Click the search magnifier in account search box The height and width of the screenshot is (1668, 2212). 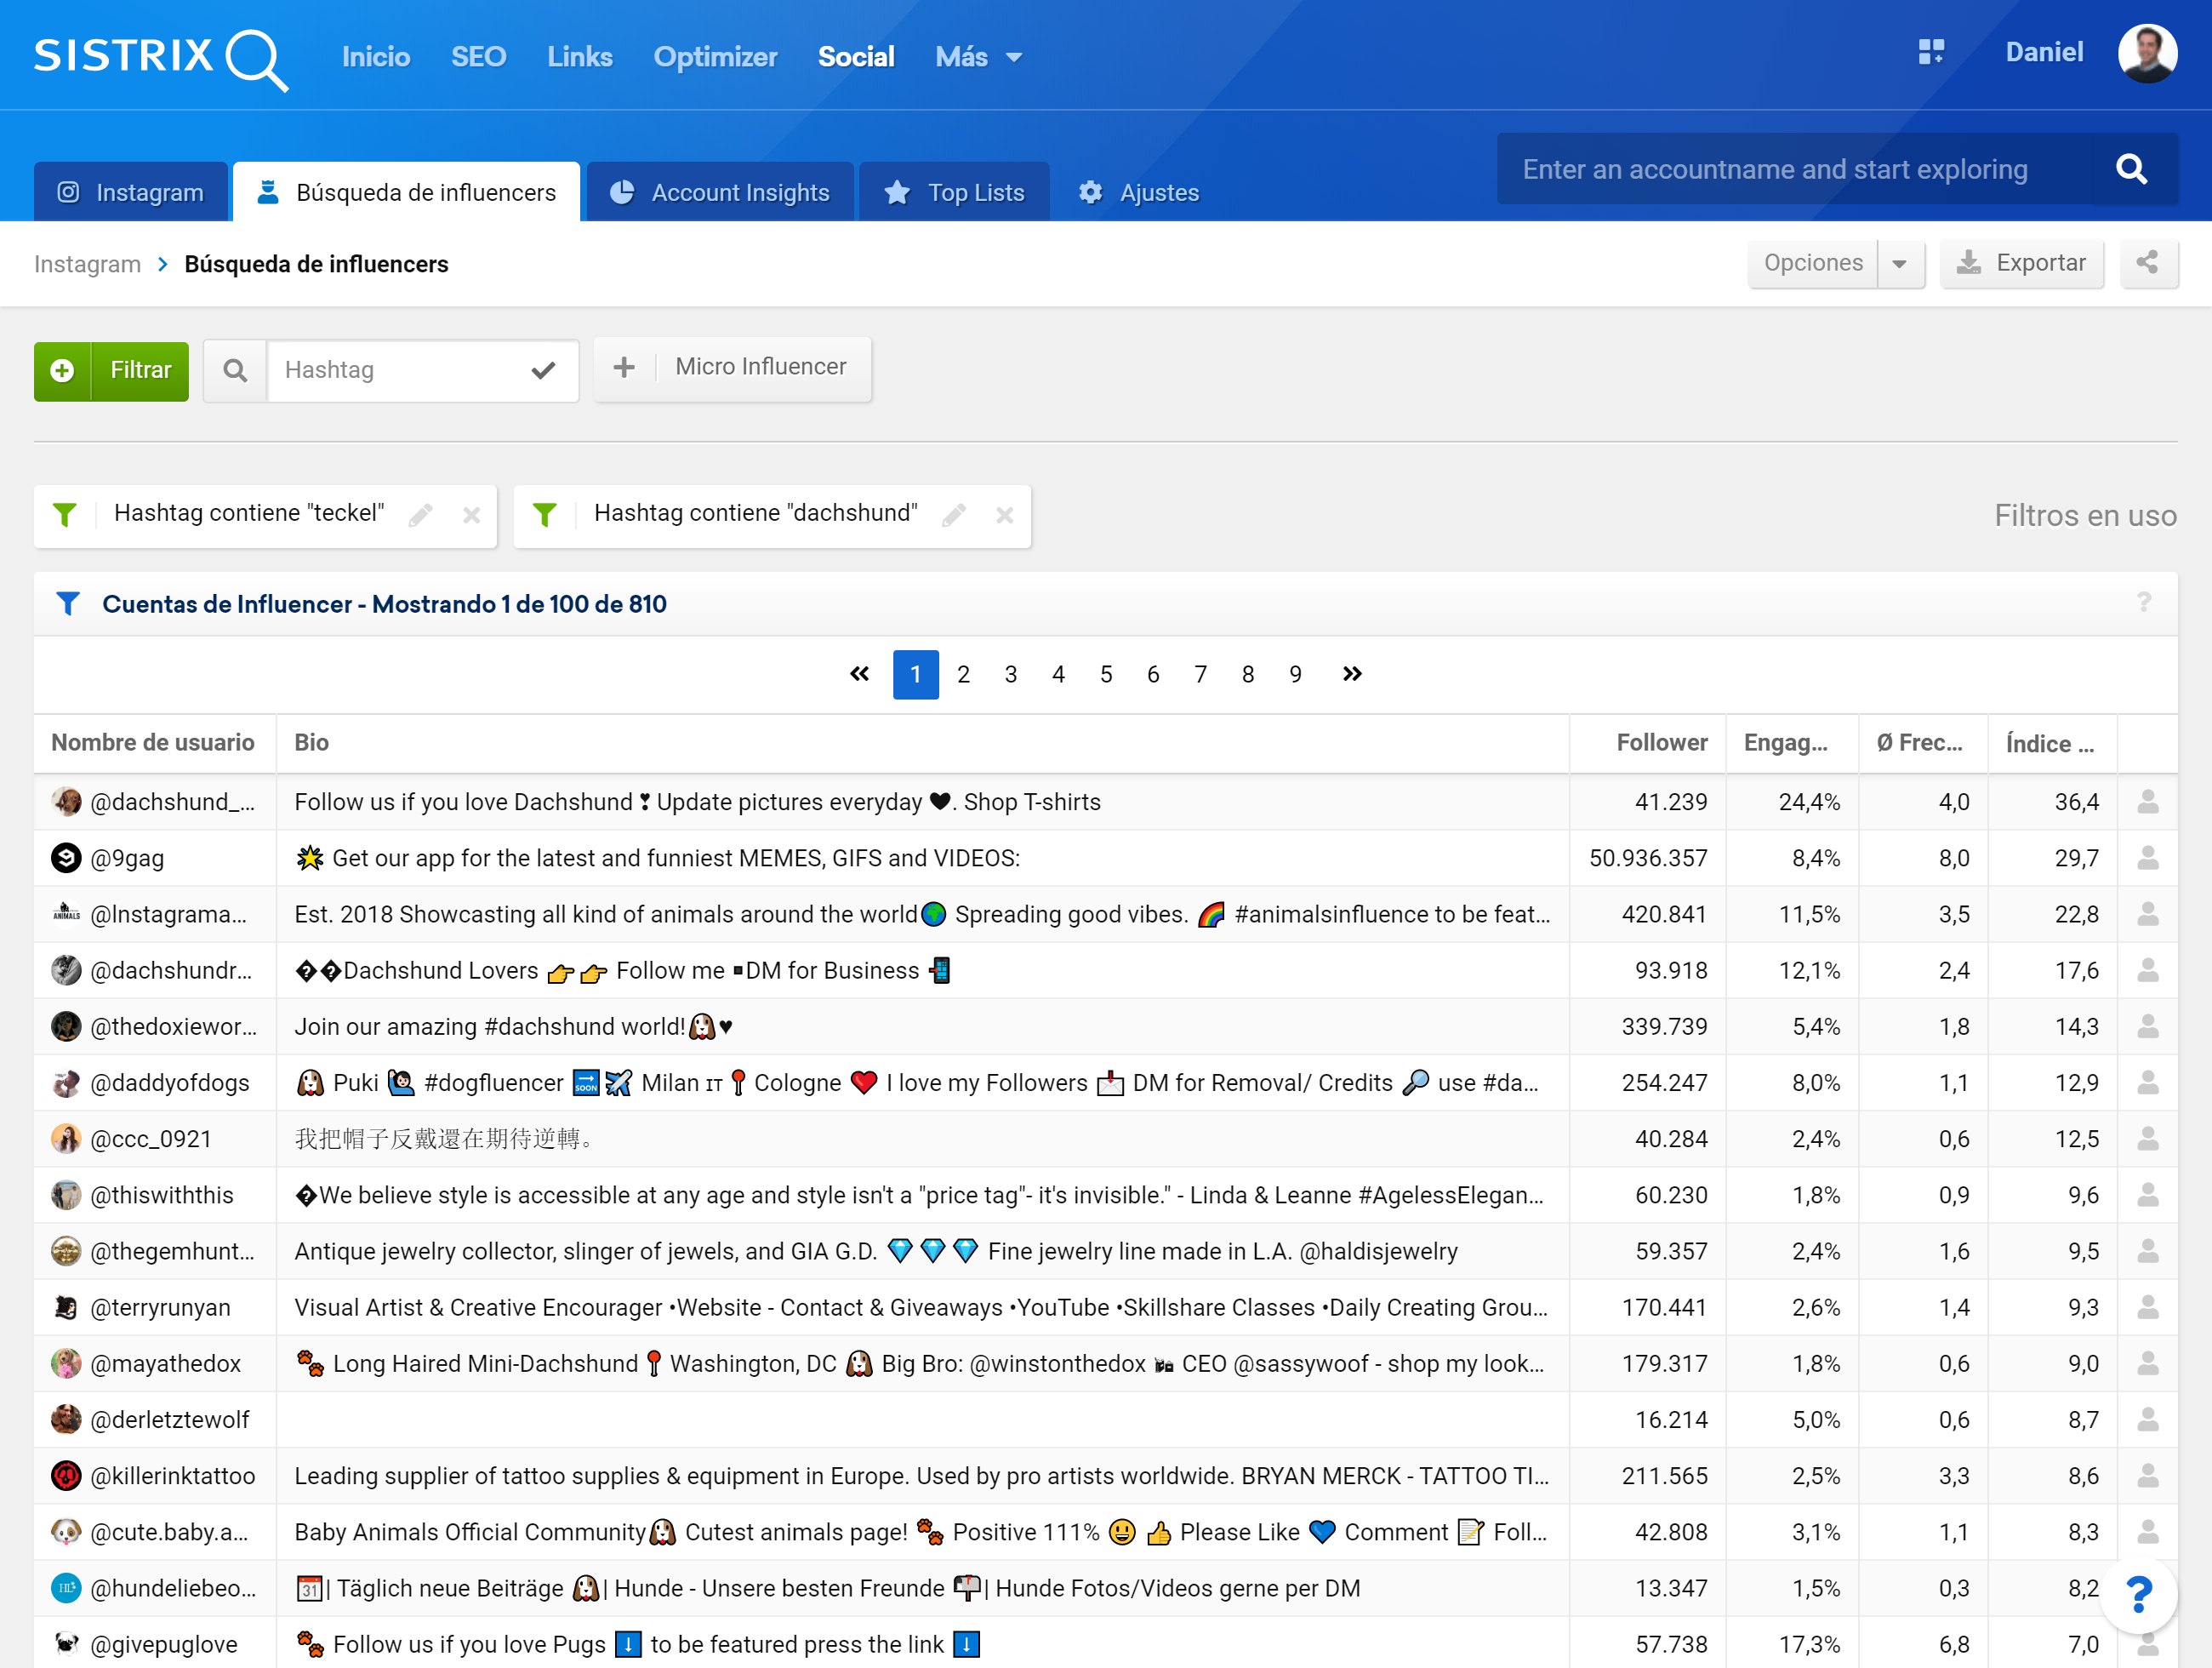point(2131,169)
